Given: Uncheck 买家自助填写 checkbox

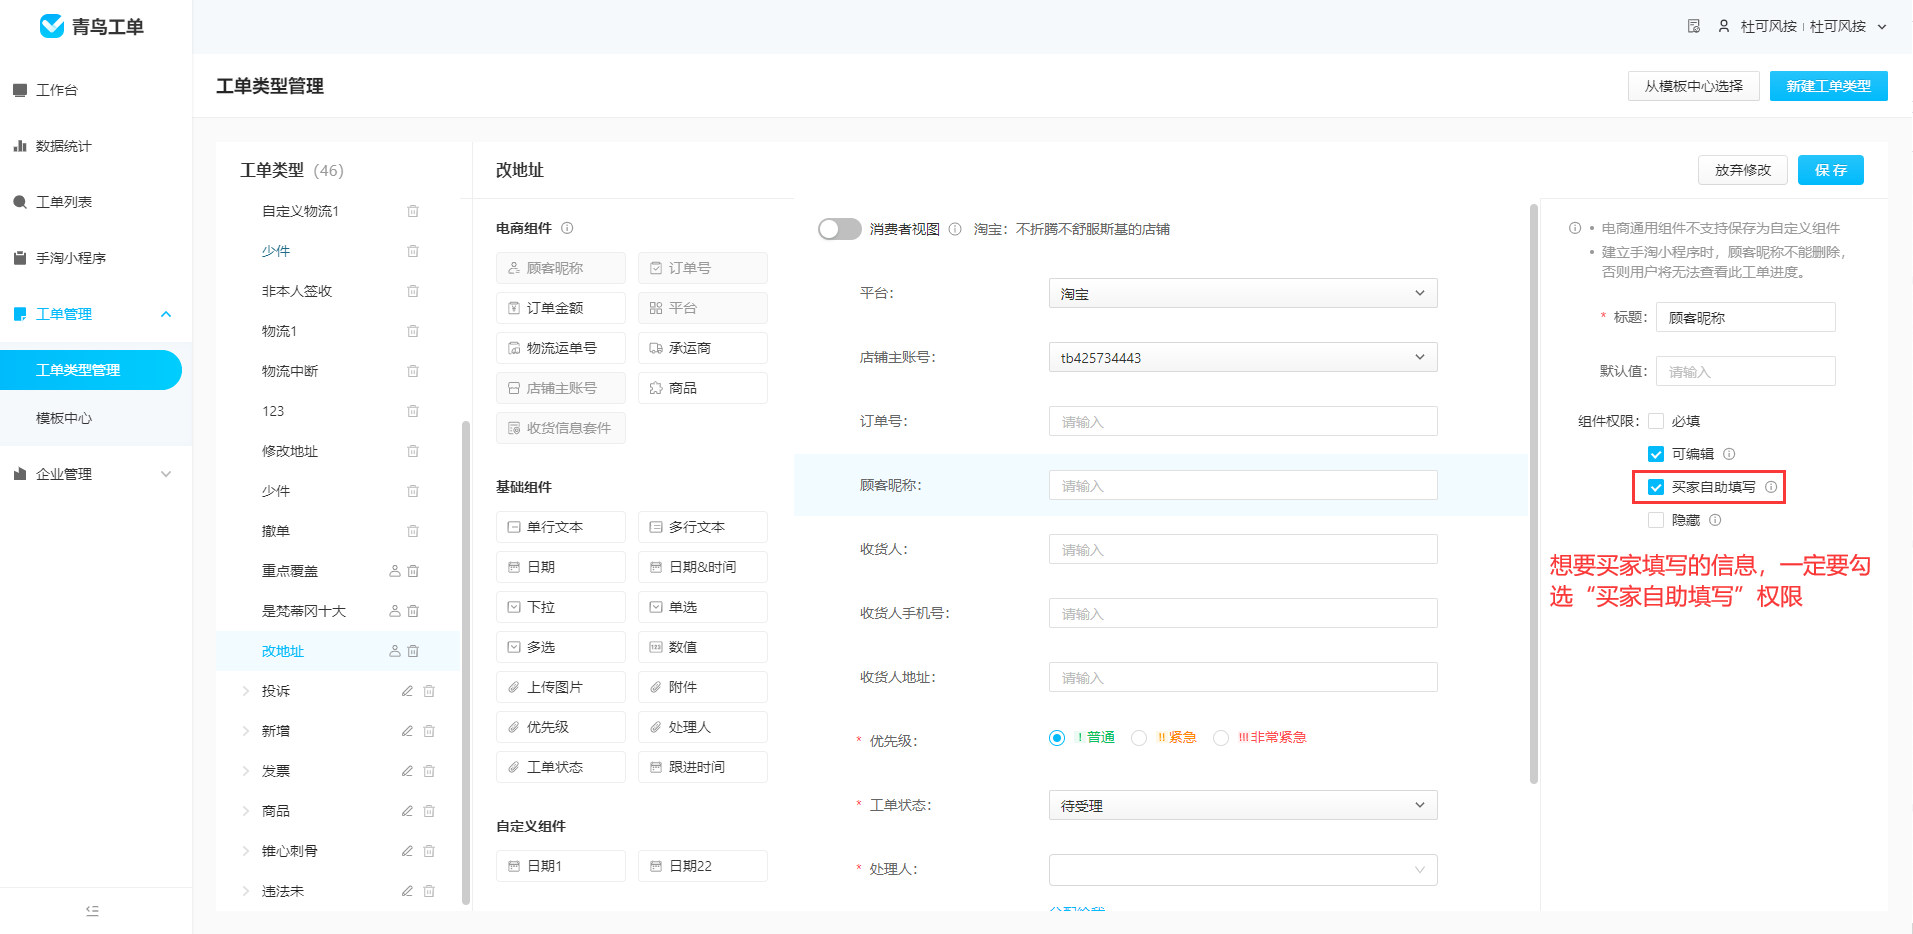Looking at the screenshot, I should coord(1656,487).
